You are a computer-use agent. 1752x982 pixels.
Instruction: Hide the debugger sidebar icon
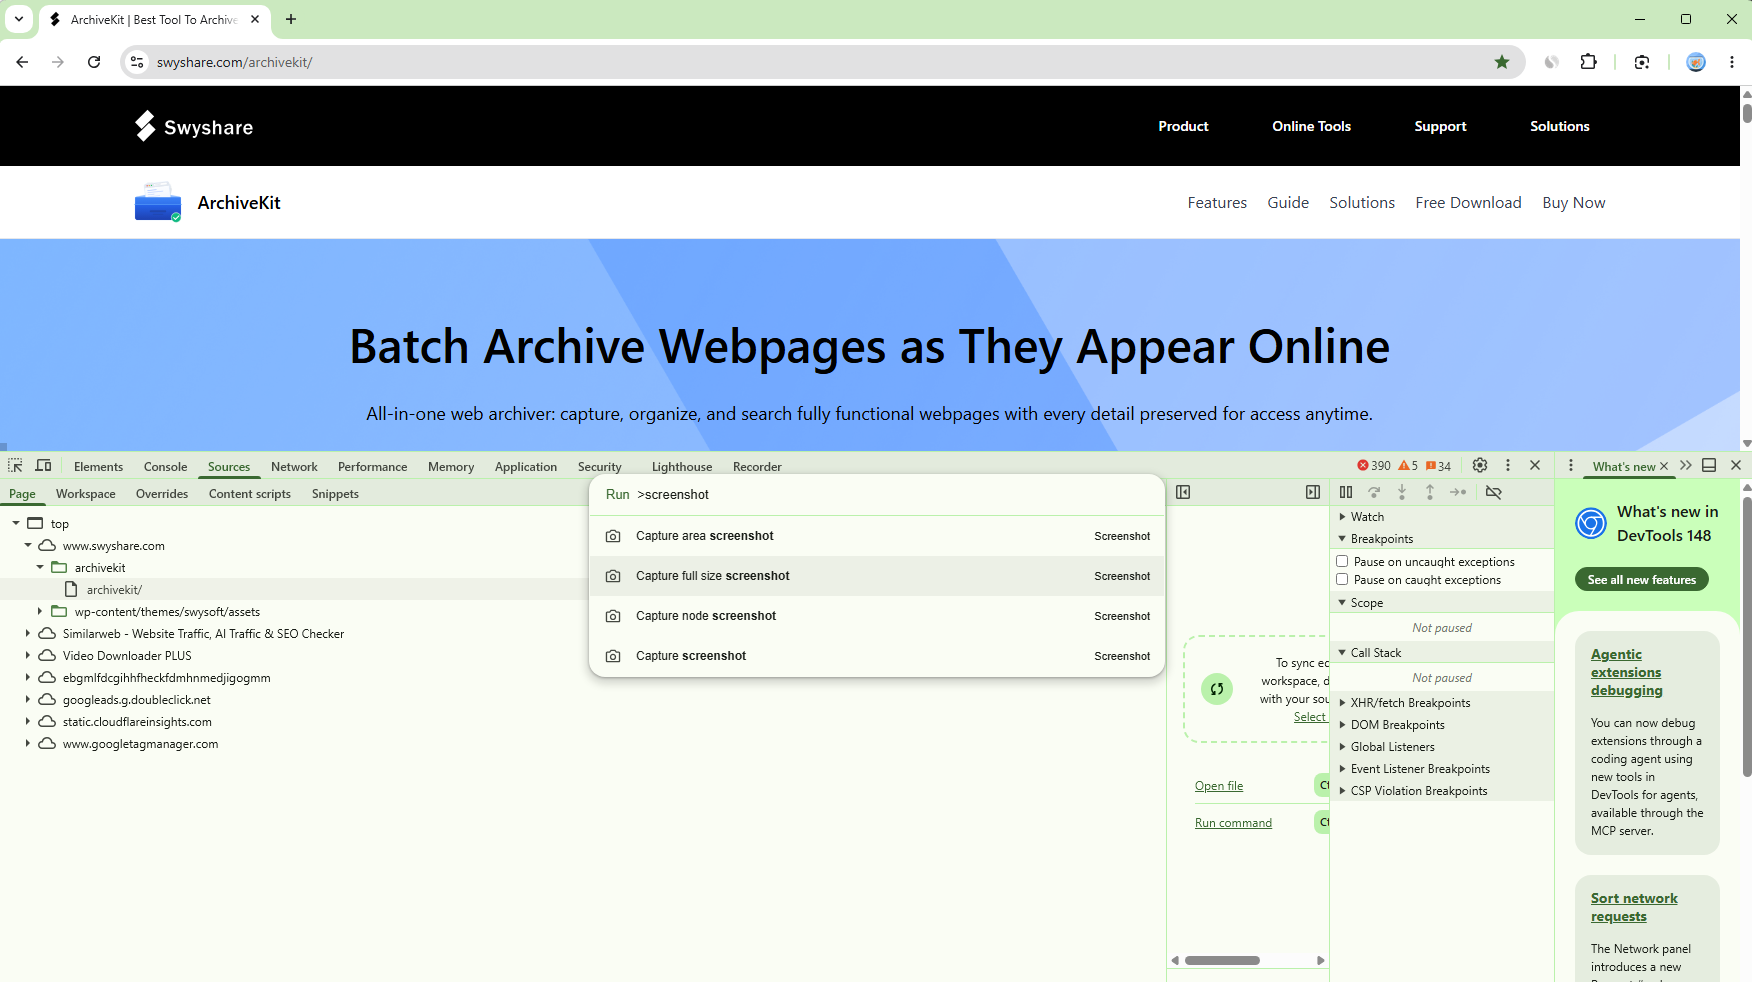coord(1313,492)
